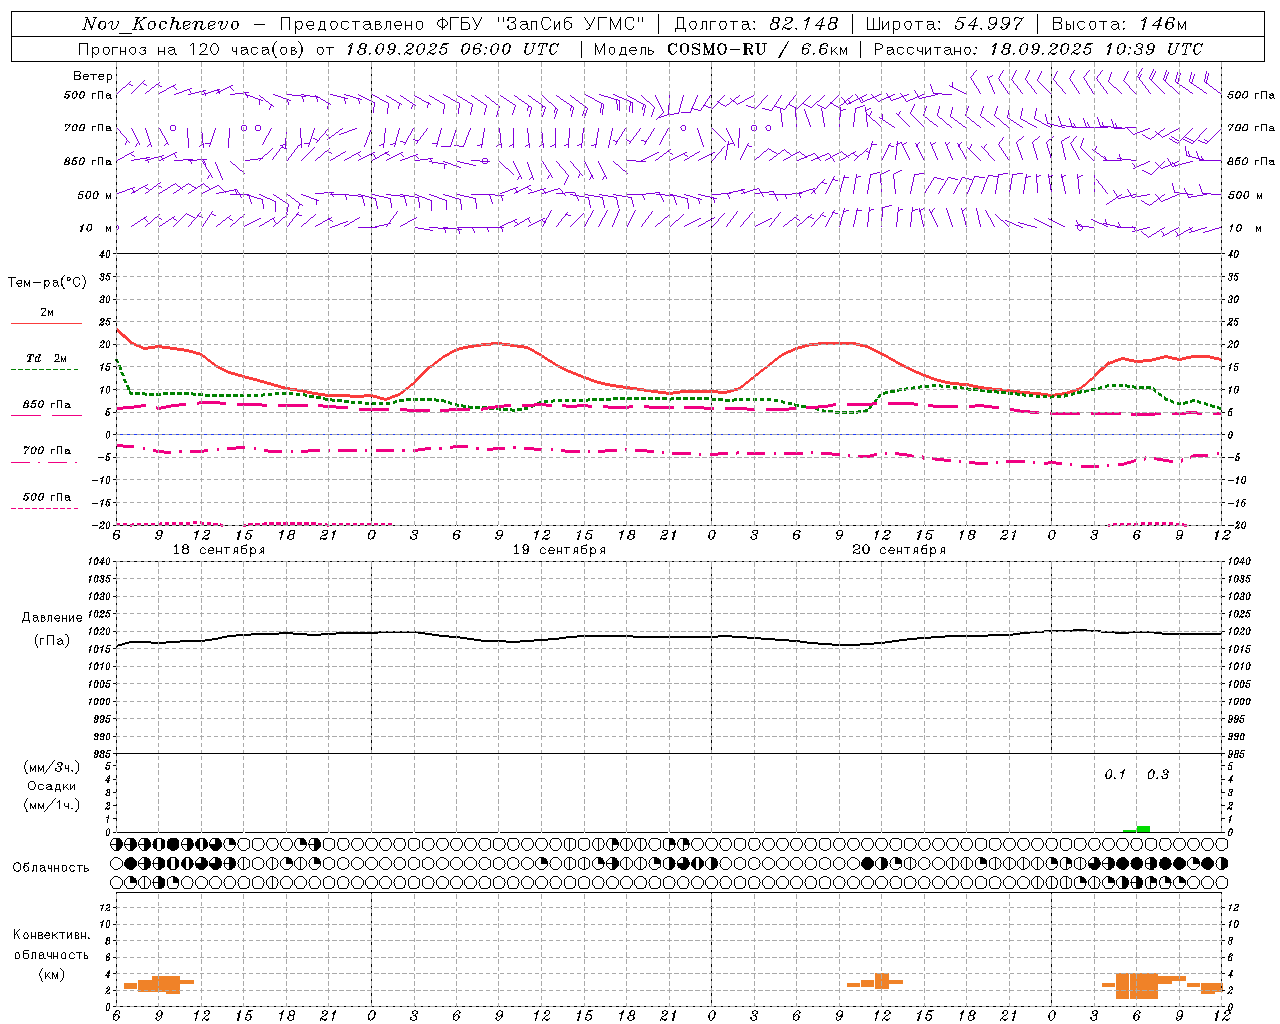The width and height of the screenshot is (1280, 1024).
Task: Click the 'Тем-ра(°C)' temperature panel label
Action: pyautogui.click(x=47, y=283)
